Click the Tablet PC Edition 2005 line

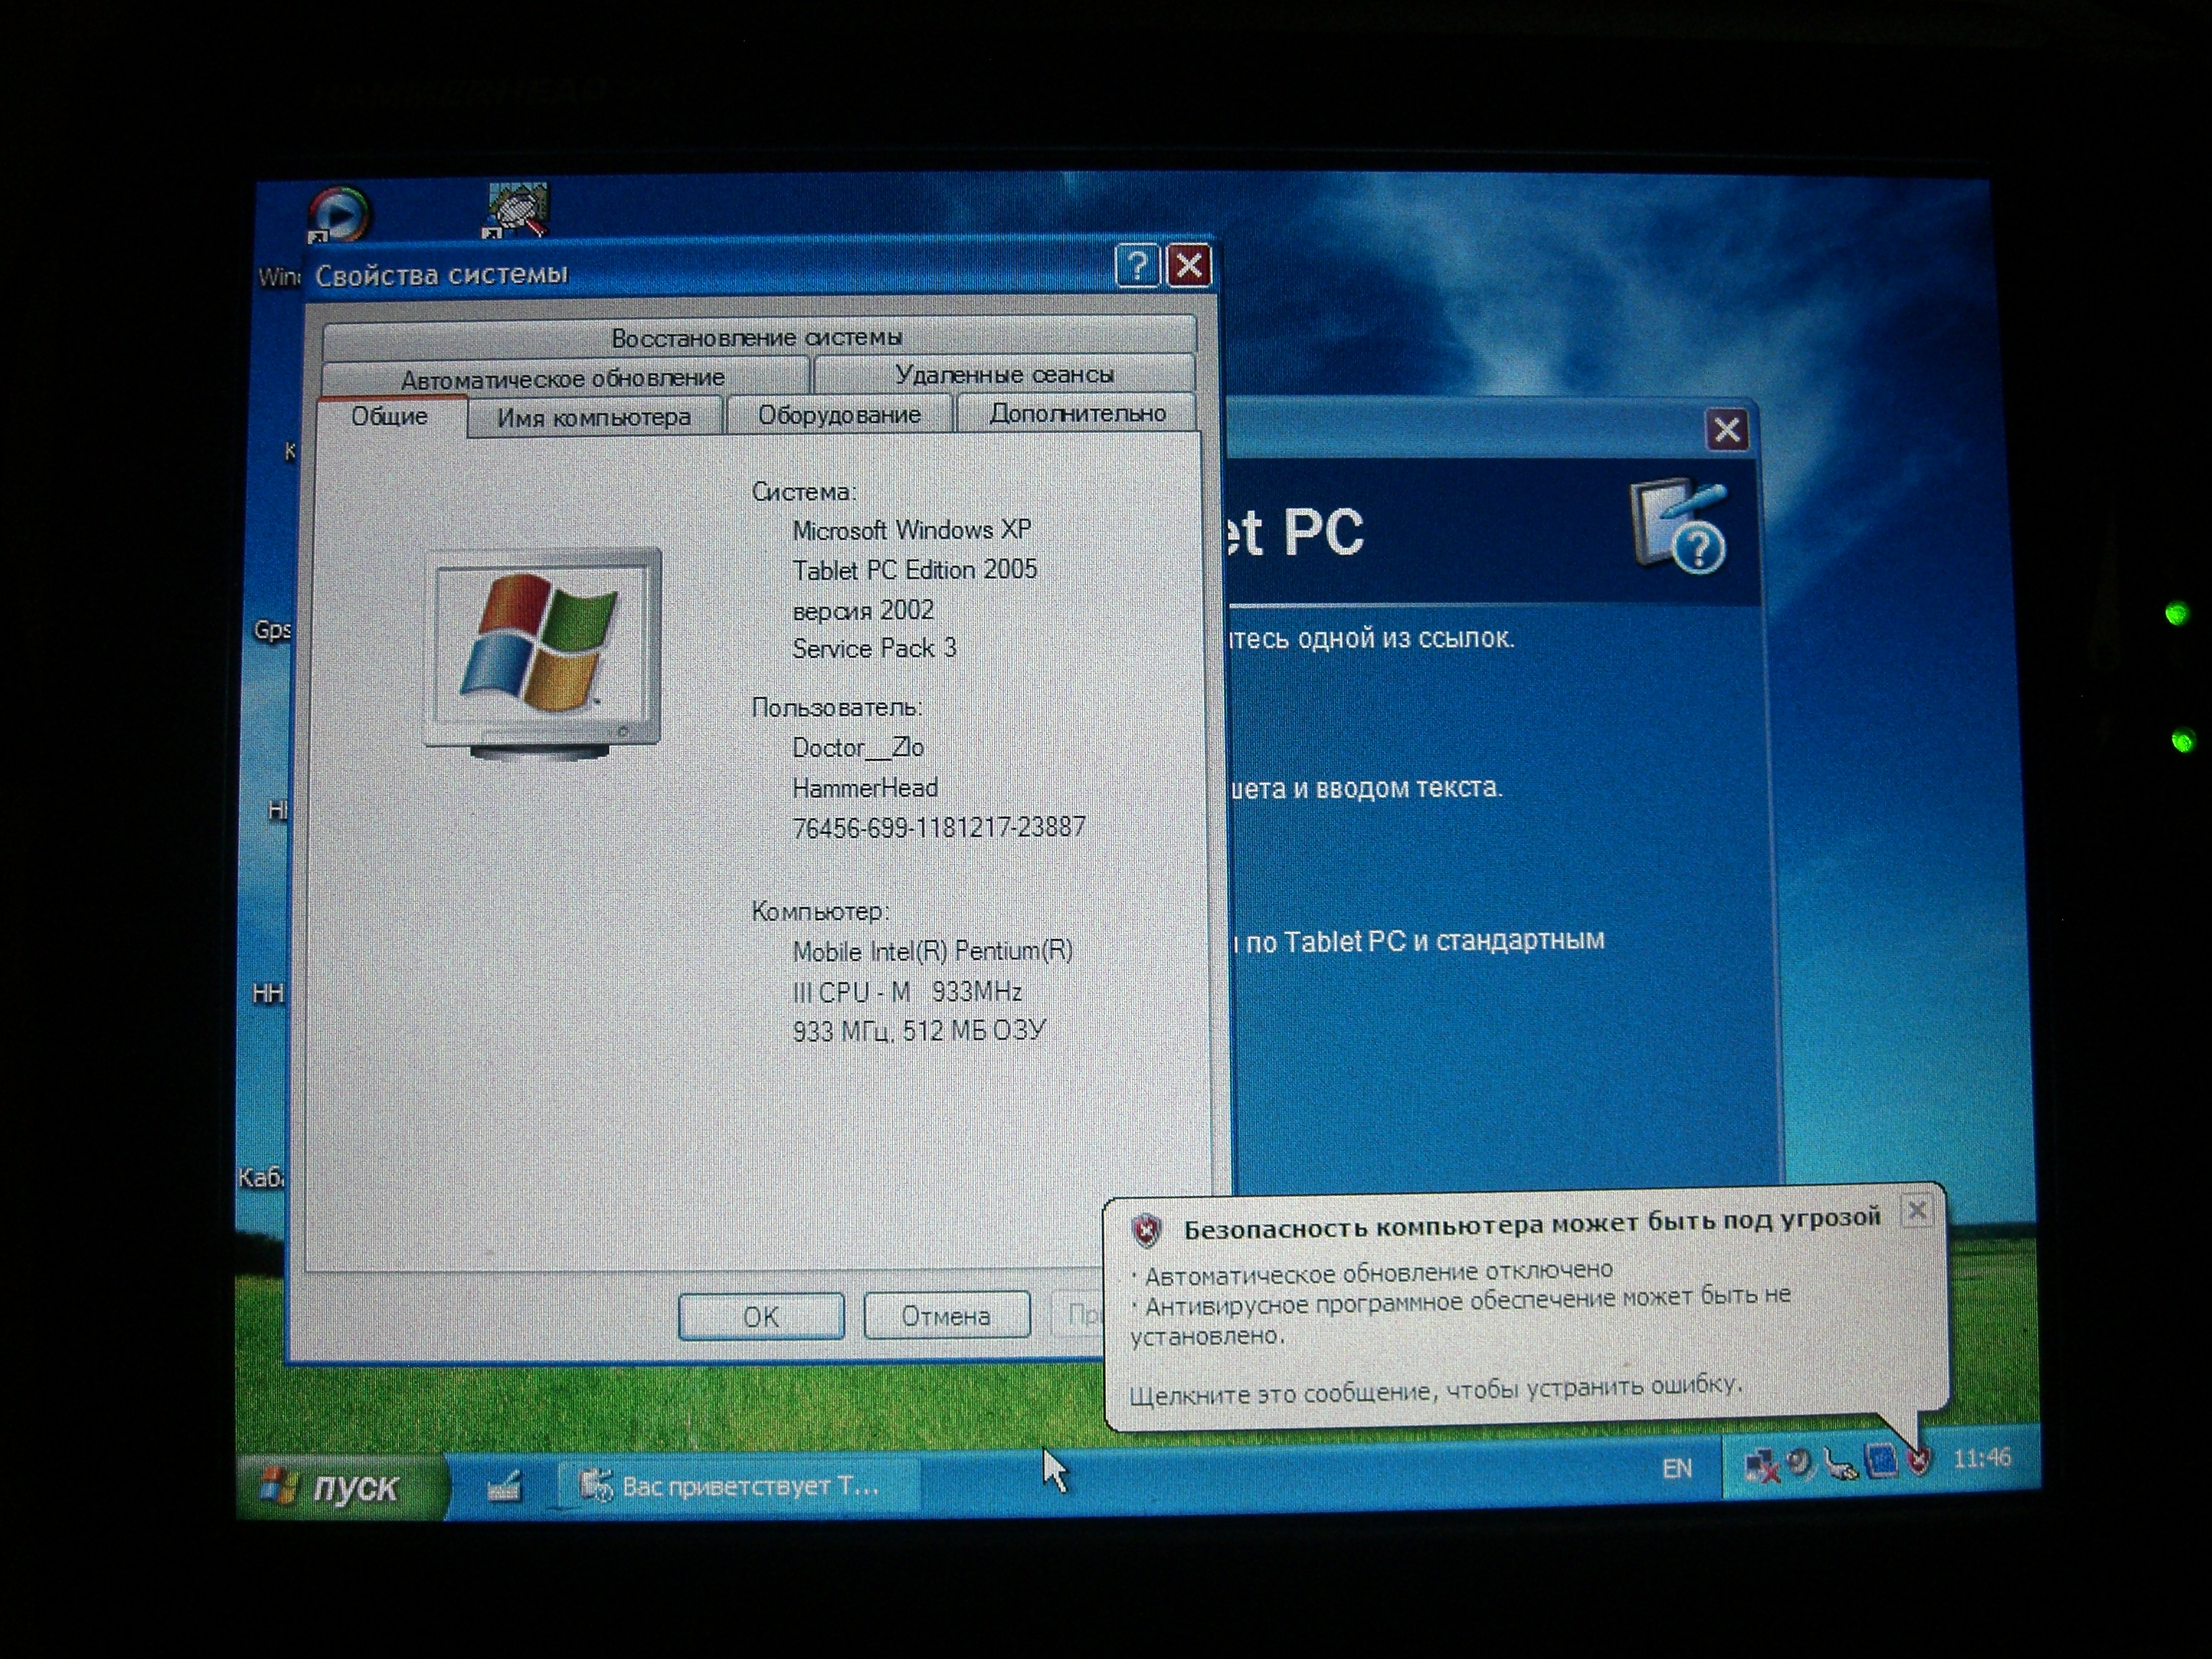point(915,569)
